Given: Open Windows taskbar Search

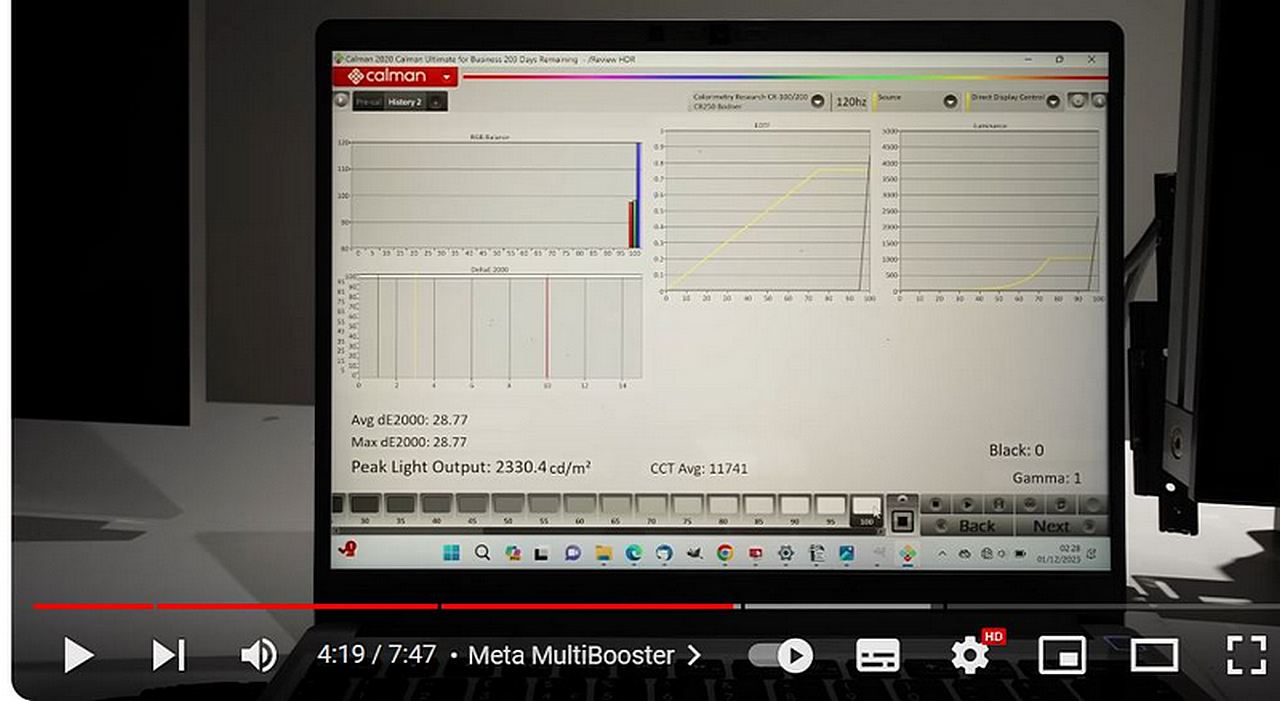Looking at the screenshot, I should [x=482, y=553].
